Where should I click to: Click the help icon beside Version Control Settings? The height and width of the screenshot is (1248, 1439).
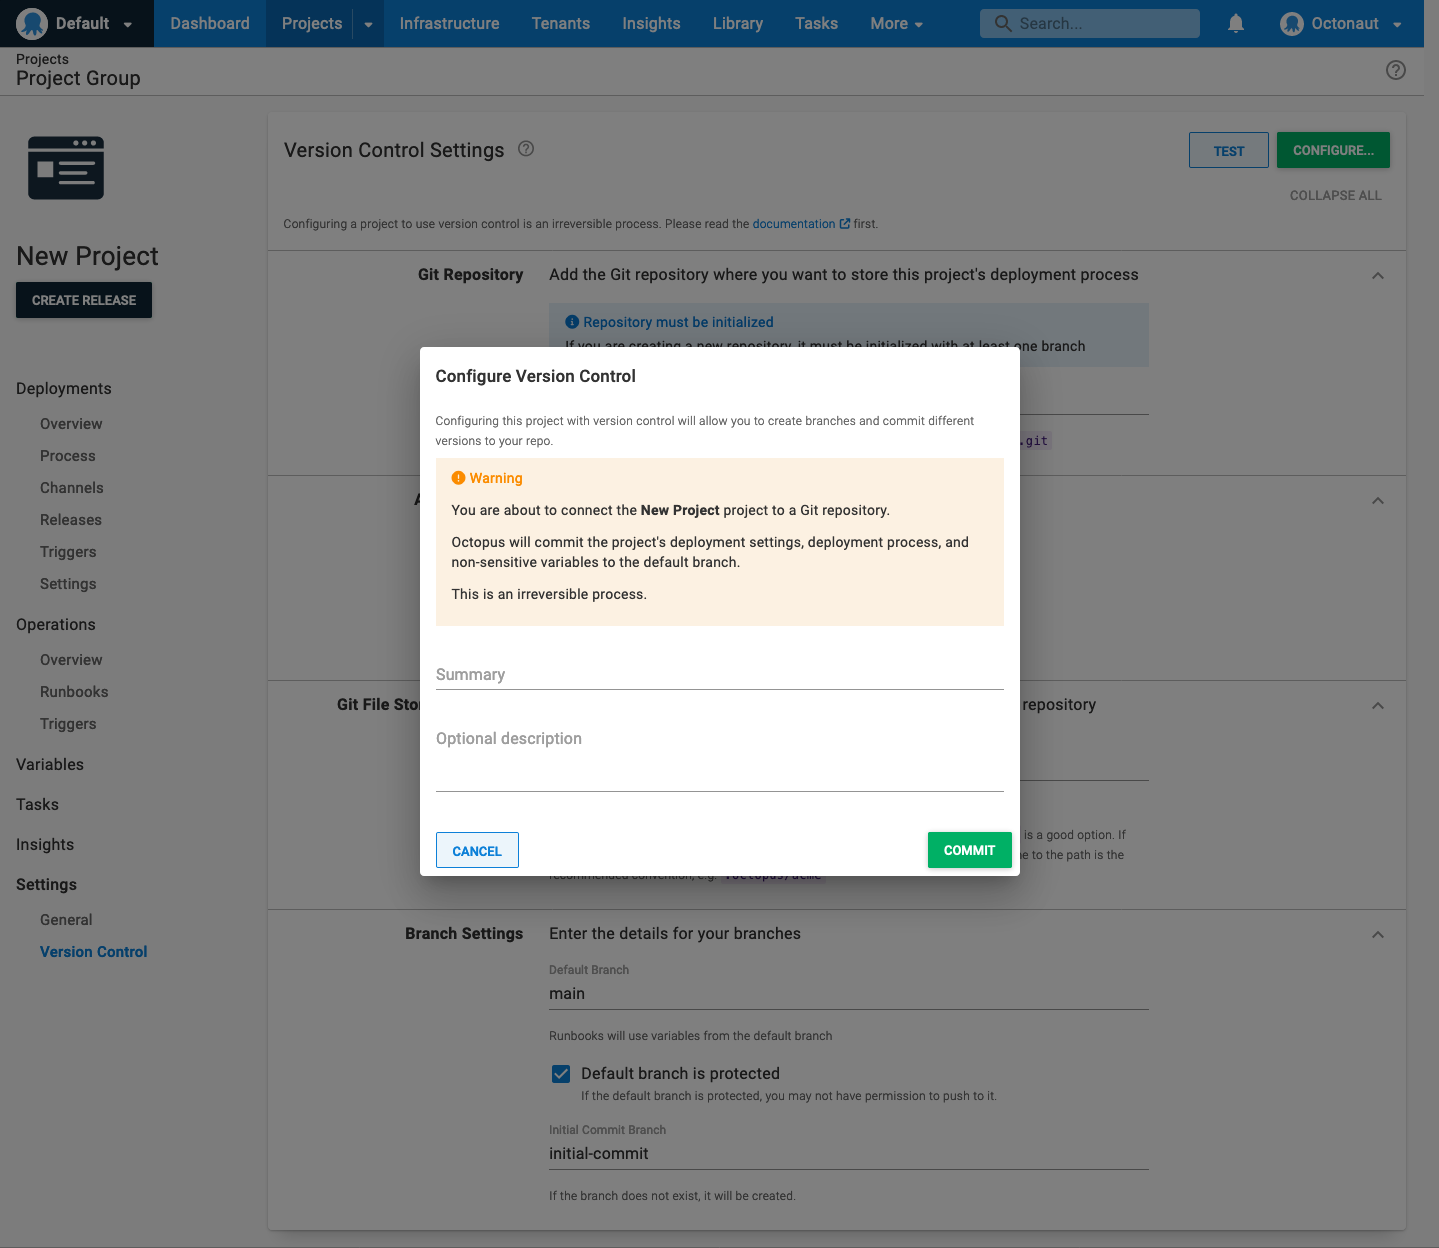click(526, 148)
